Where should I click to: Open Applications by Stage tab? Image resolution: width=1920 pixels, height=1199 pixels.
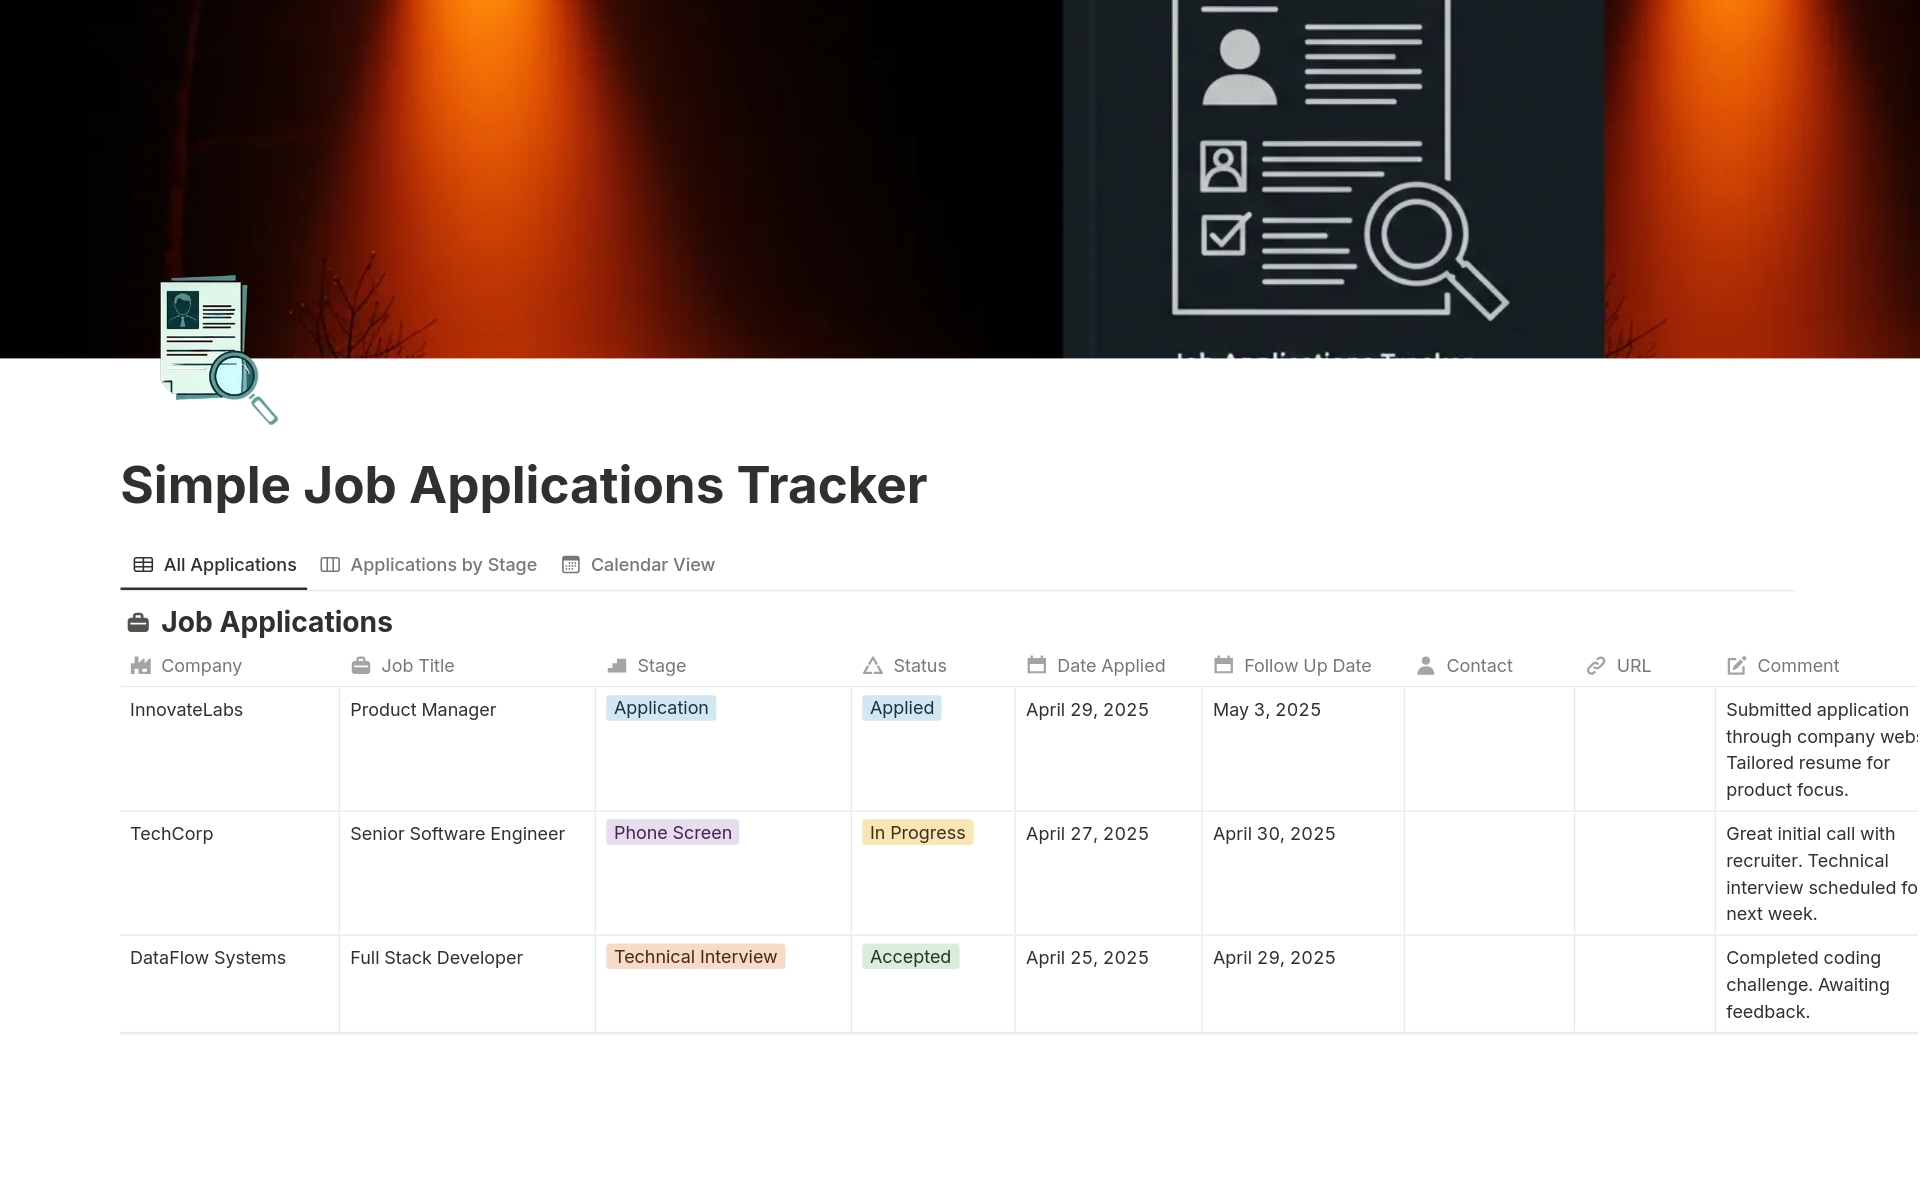pyautogui.click(x=428, y=565)
